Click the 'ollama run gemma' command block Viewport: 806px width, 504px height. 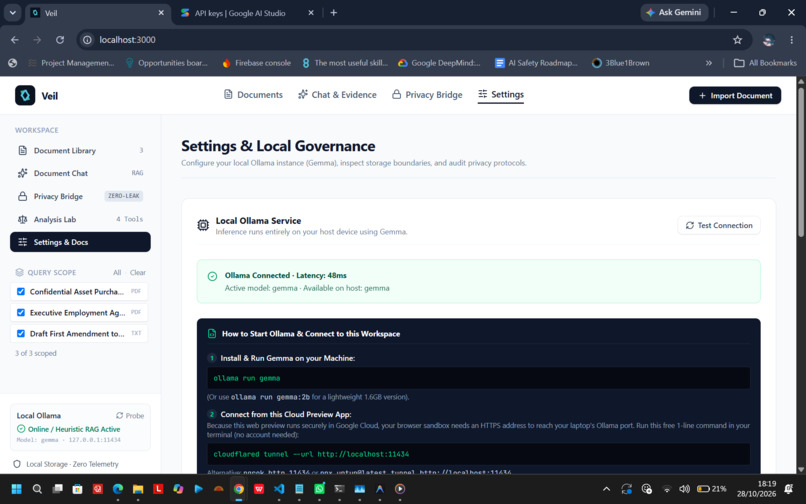click(x=478, y=378)
